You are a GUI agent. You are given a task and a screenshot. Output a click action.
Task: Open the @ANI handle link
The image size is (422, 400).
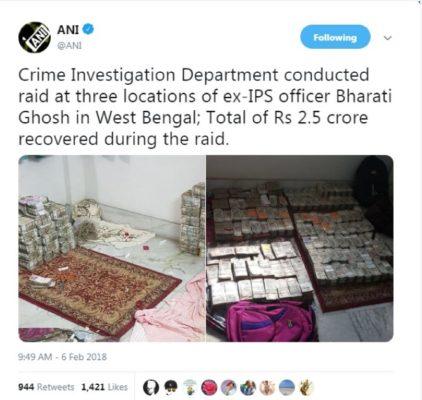69,46
